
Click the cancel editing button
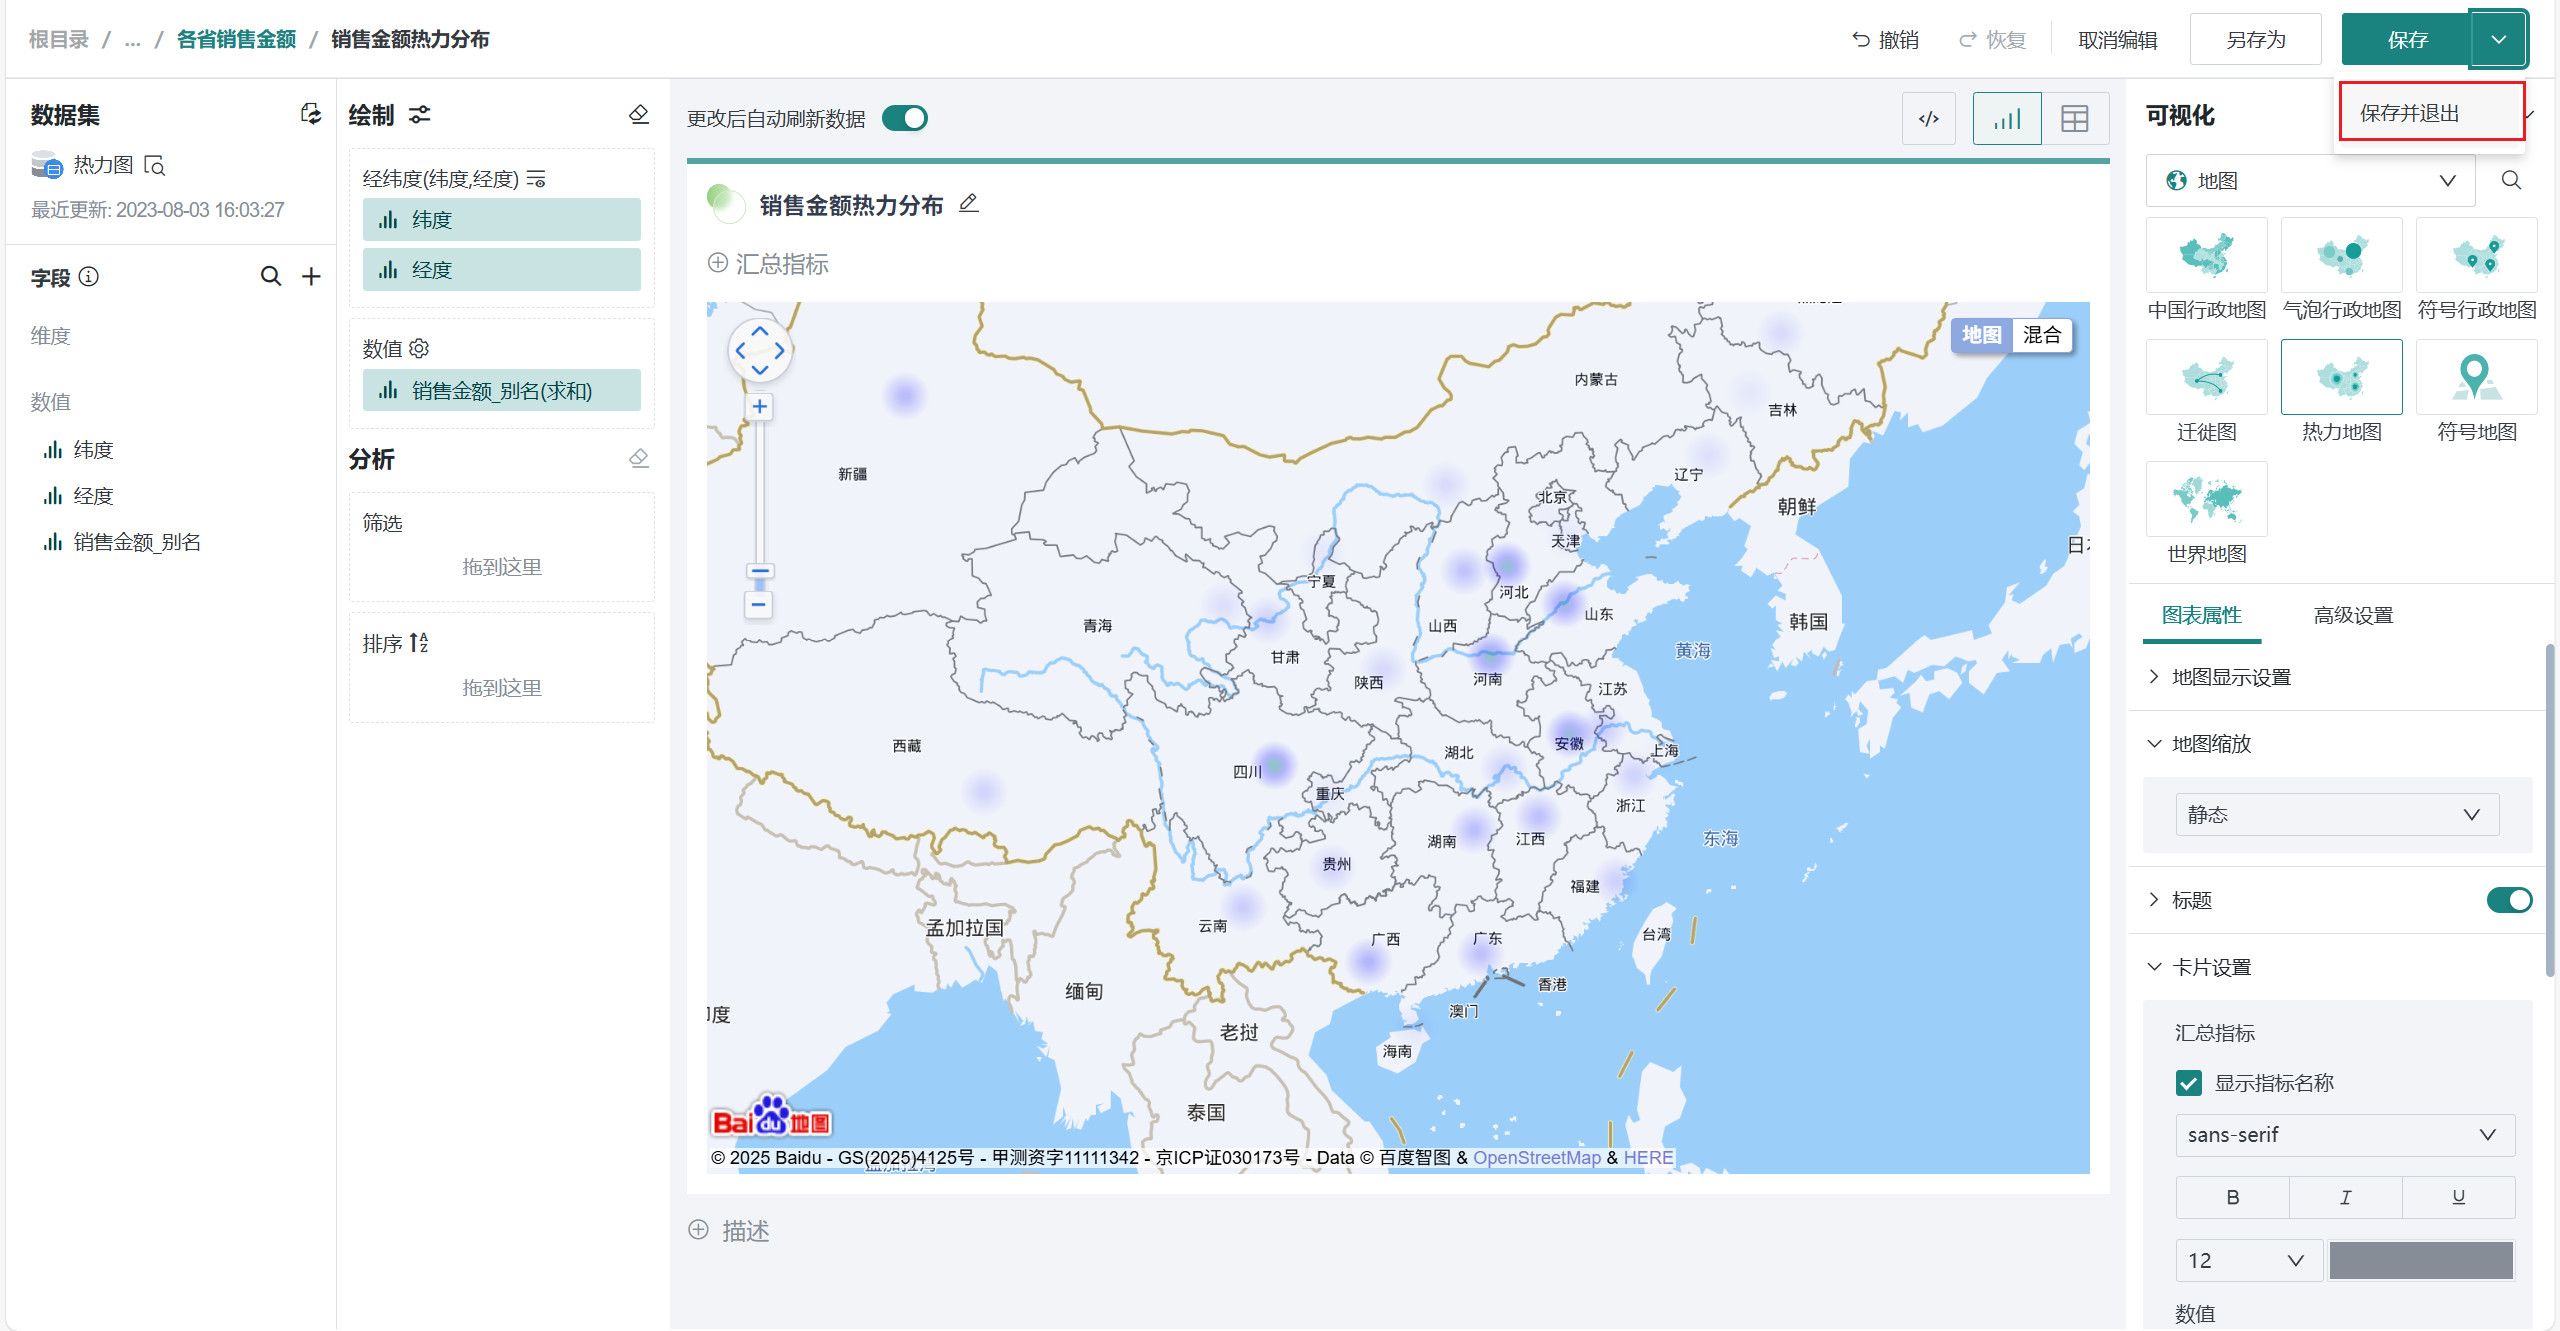tap(2117, 40)
